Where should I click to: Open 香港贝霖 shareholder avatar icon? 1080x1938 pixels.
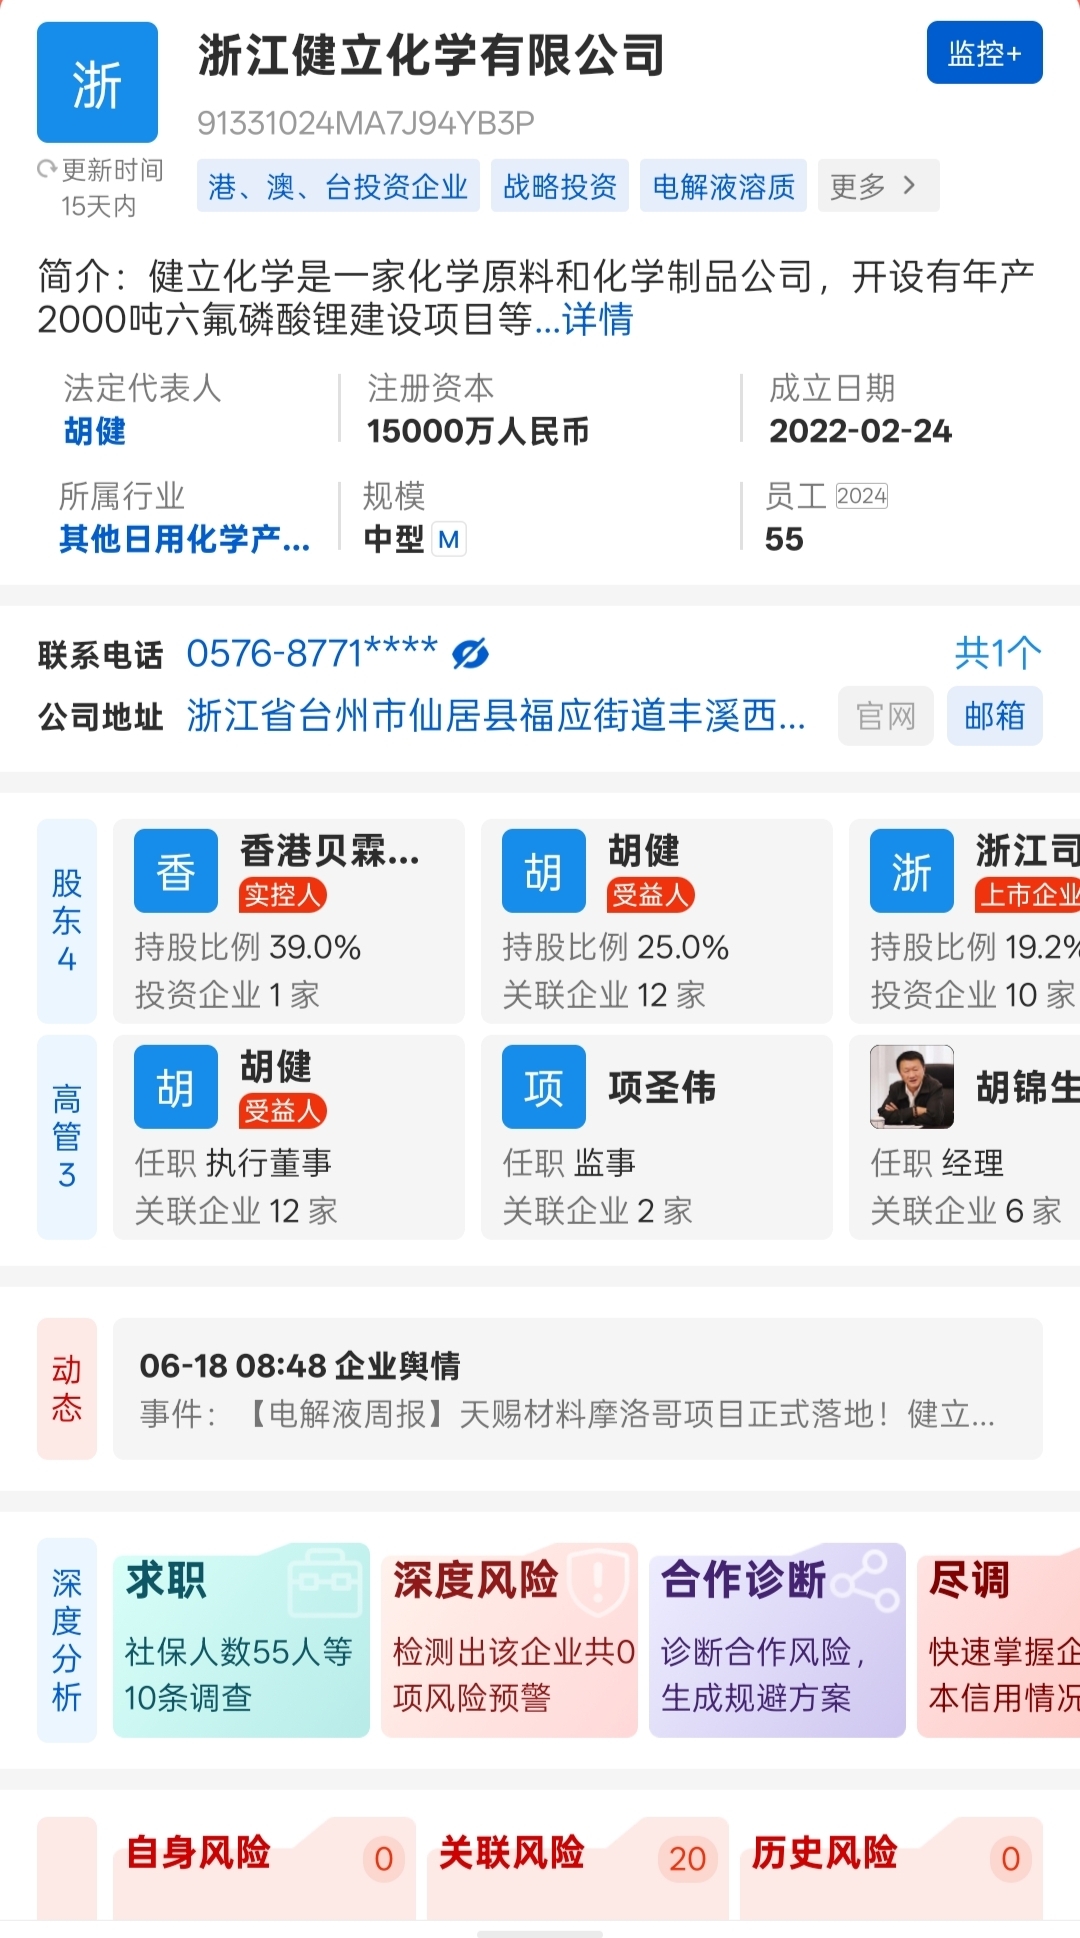[x=176, y=871]
